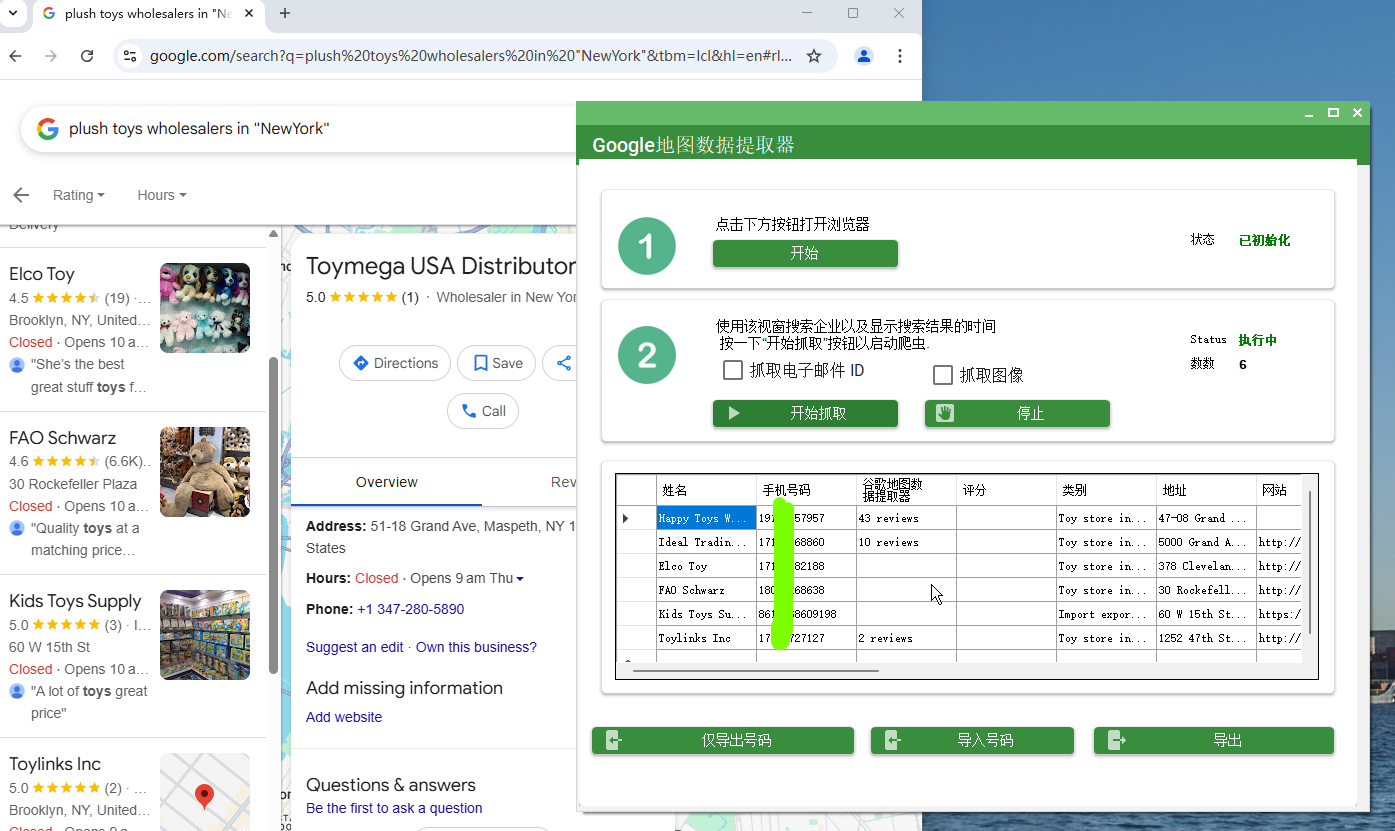Click the Add website link
The image size is (1395, 831).
click(x=344, y=717)
